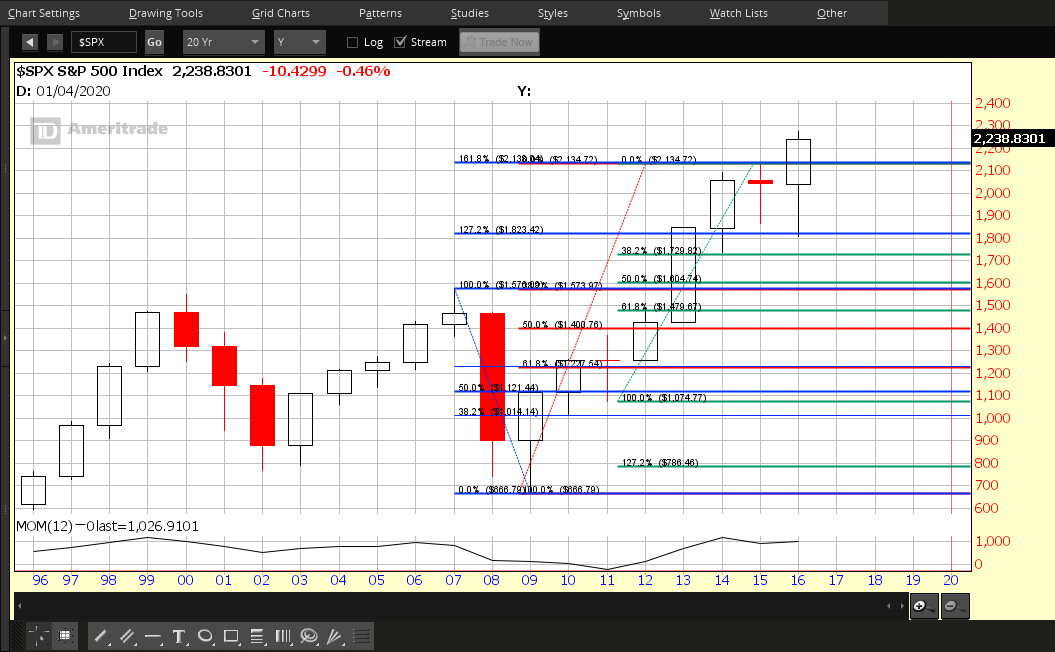Click the 2008 red yearly candle
The width and height of the screenshot is (1055, 652).
click(492, 377)
